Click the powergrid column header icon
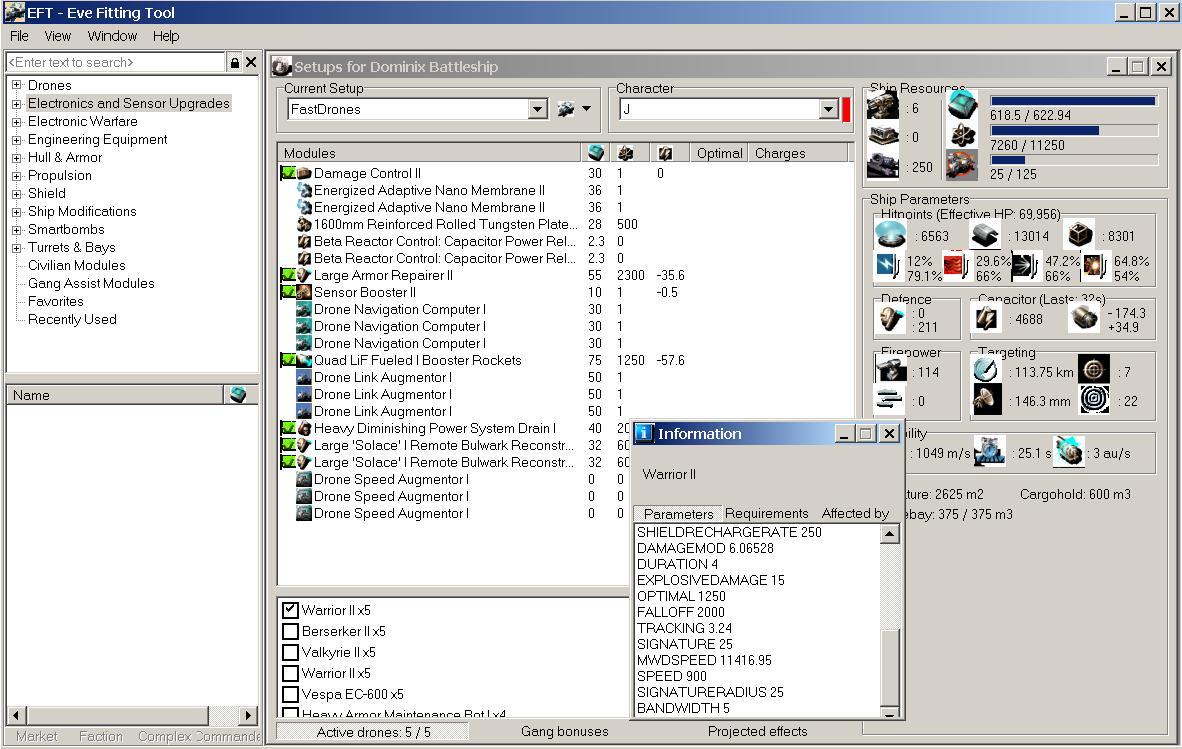This screenshot has width=1182, height=749. pos(626,153)
